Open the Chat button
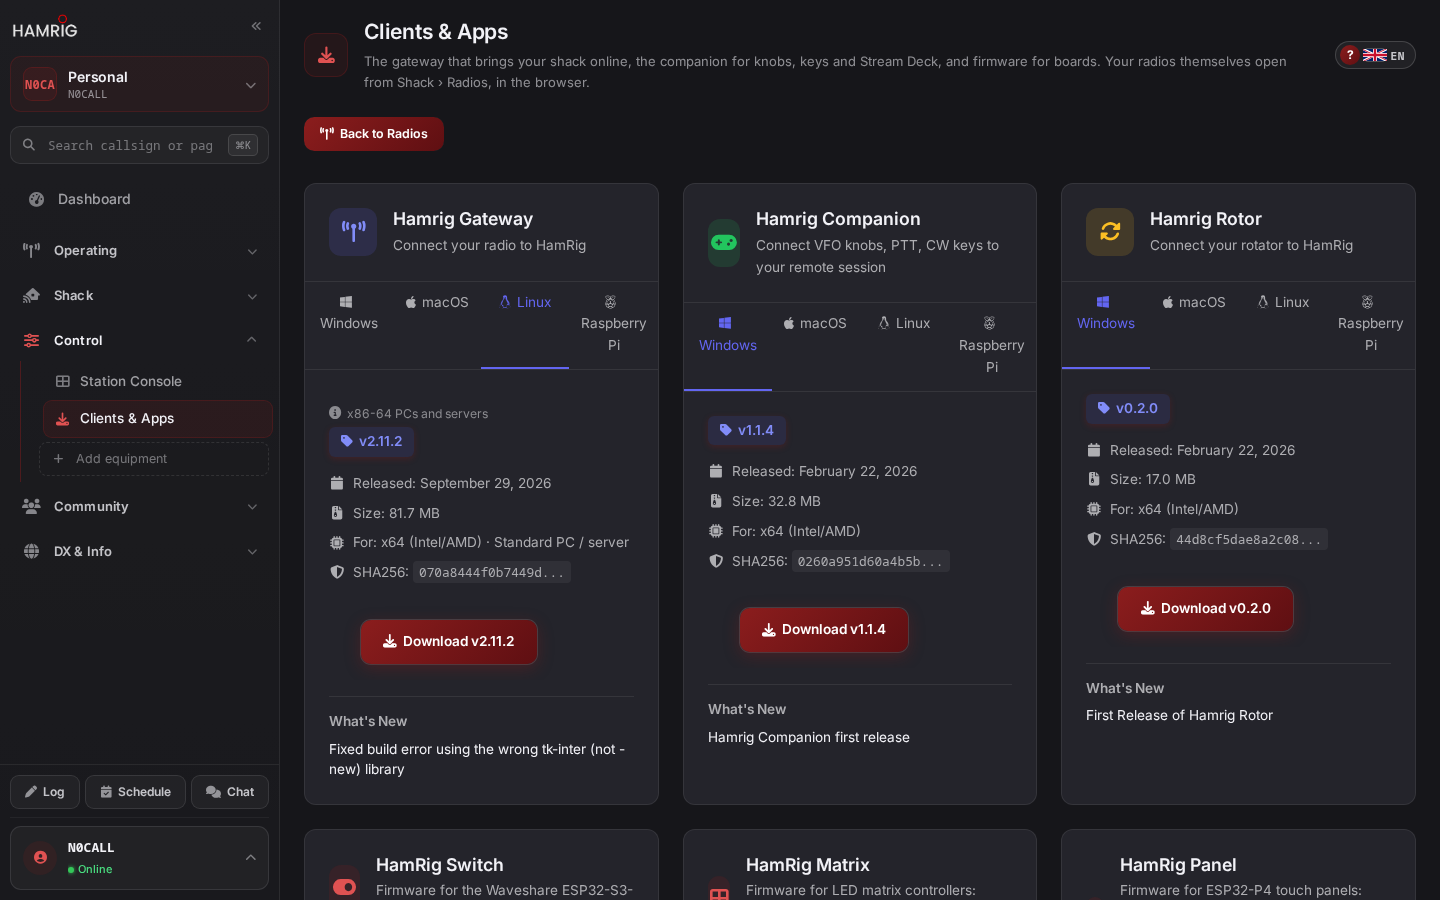 (230, 792)
